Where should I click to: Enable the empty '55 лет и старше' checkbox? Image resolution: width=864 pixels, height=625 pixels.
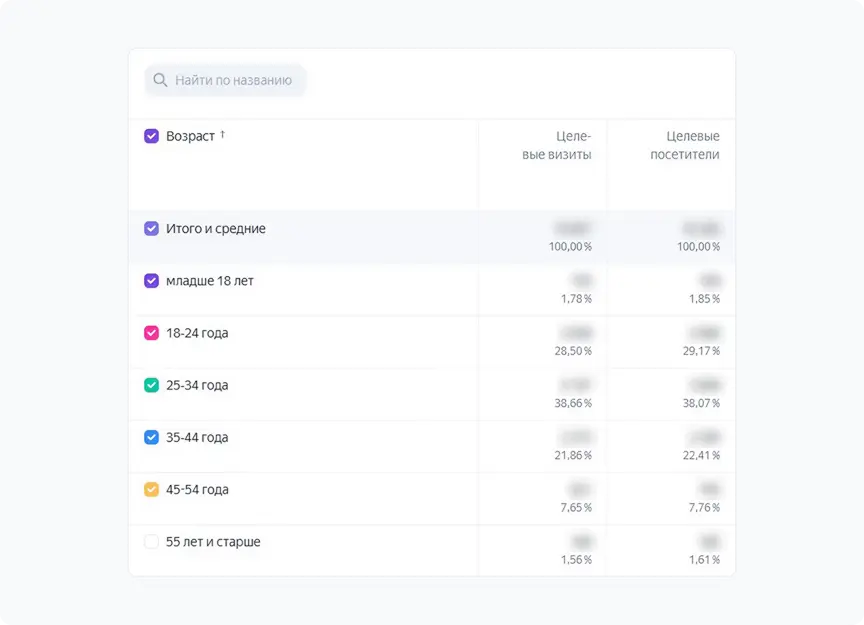pyautogui.click(x=151, y=542)
